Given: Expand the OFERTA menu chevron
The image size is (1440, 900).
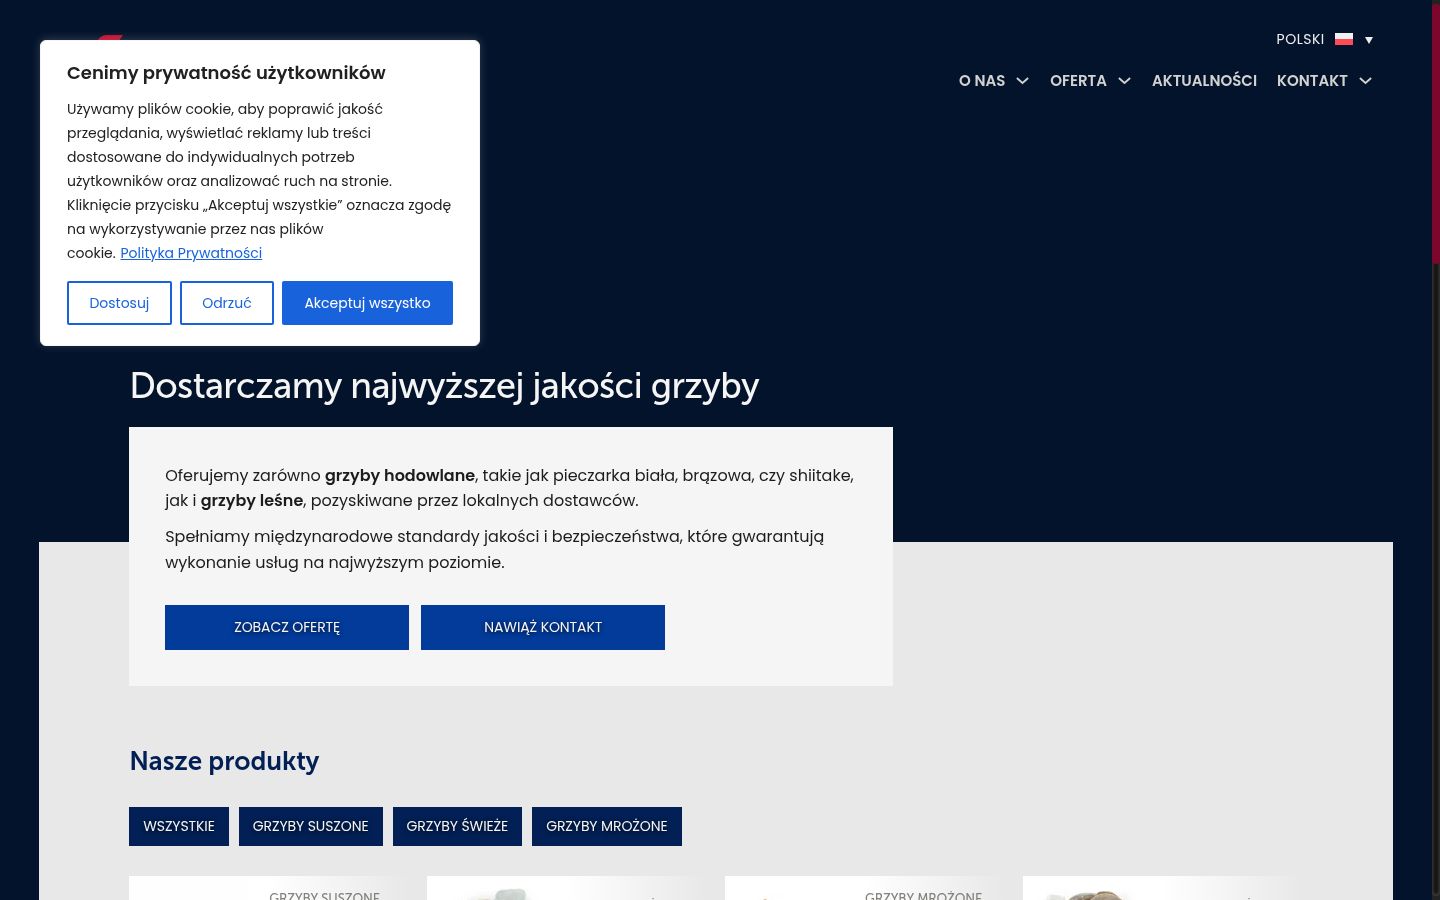Looking at the screenshot, I should [1124, 81].
